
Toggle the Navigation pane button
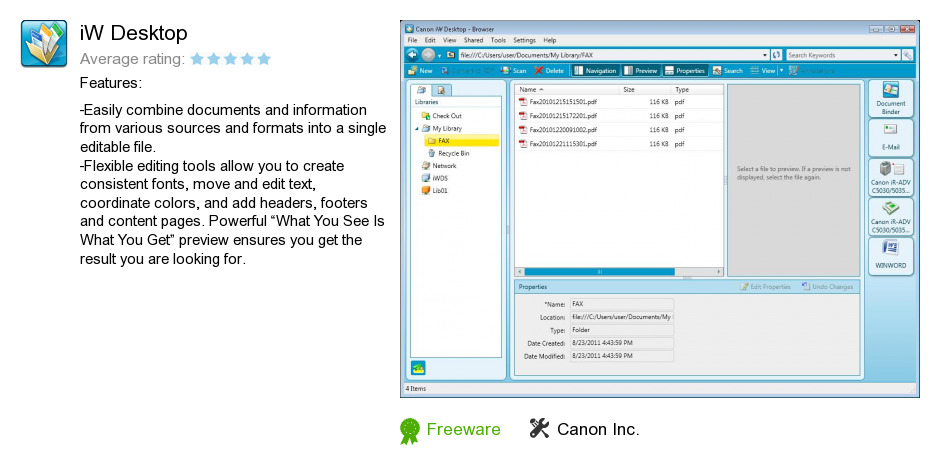pos(595,70)
